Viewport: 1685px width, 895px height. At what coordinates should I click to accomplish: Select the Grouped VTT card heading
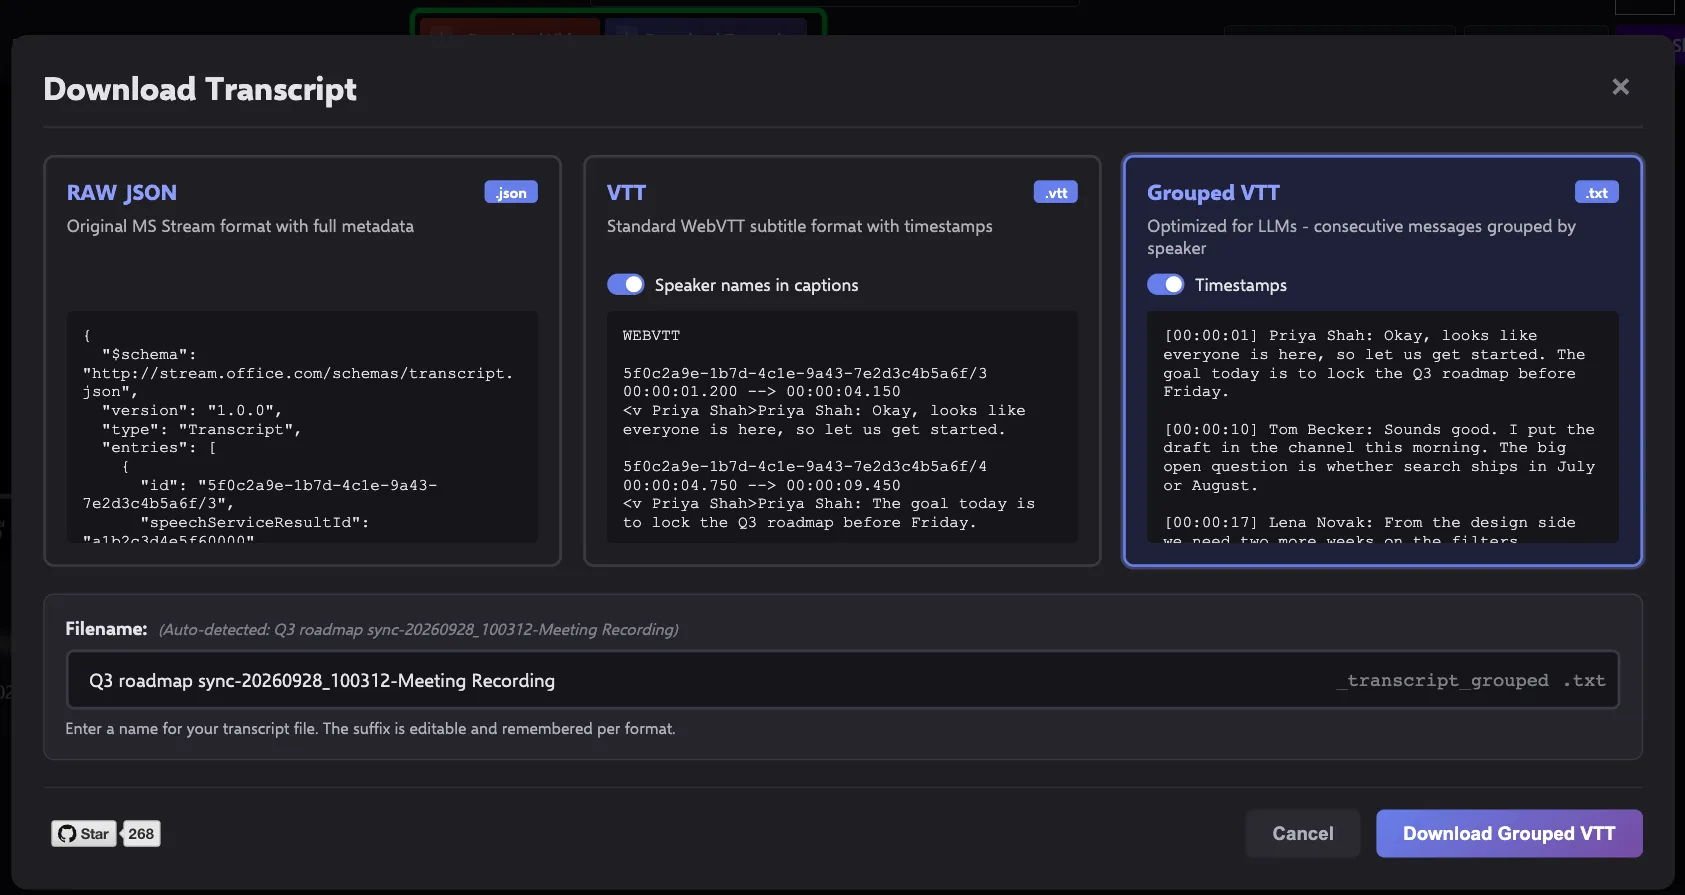[1213, 193]
